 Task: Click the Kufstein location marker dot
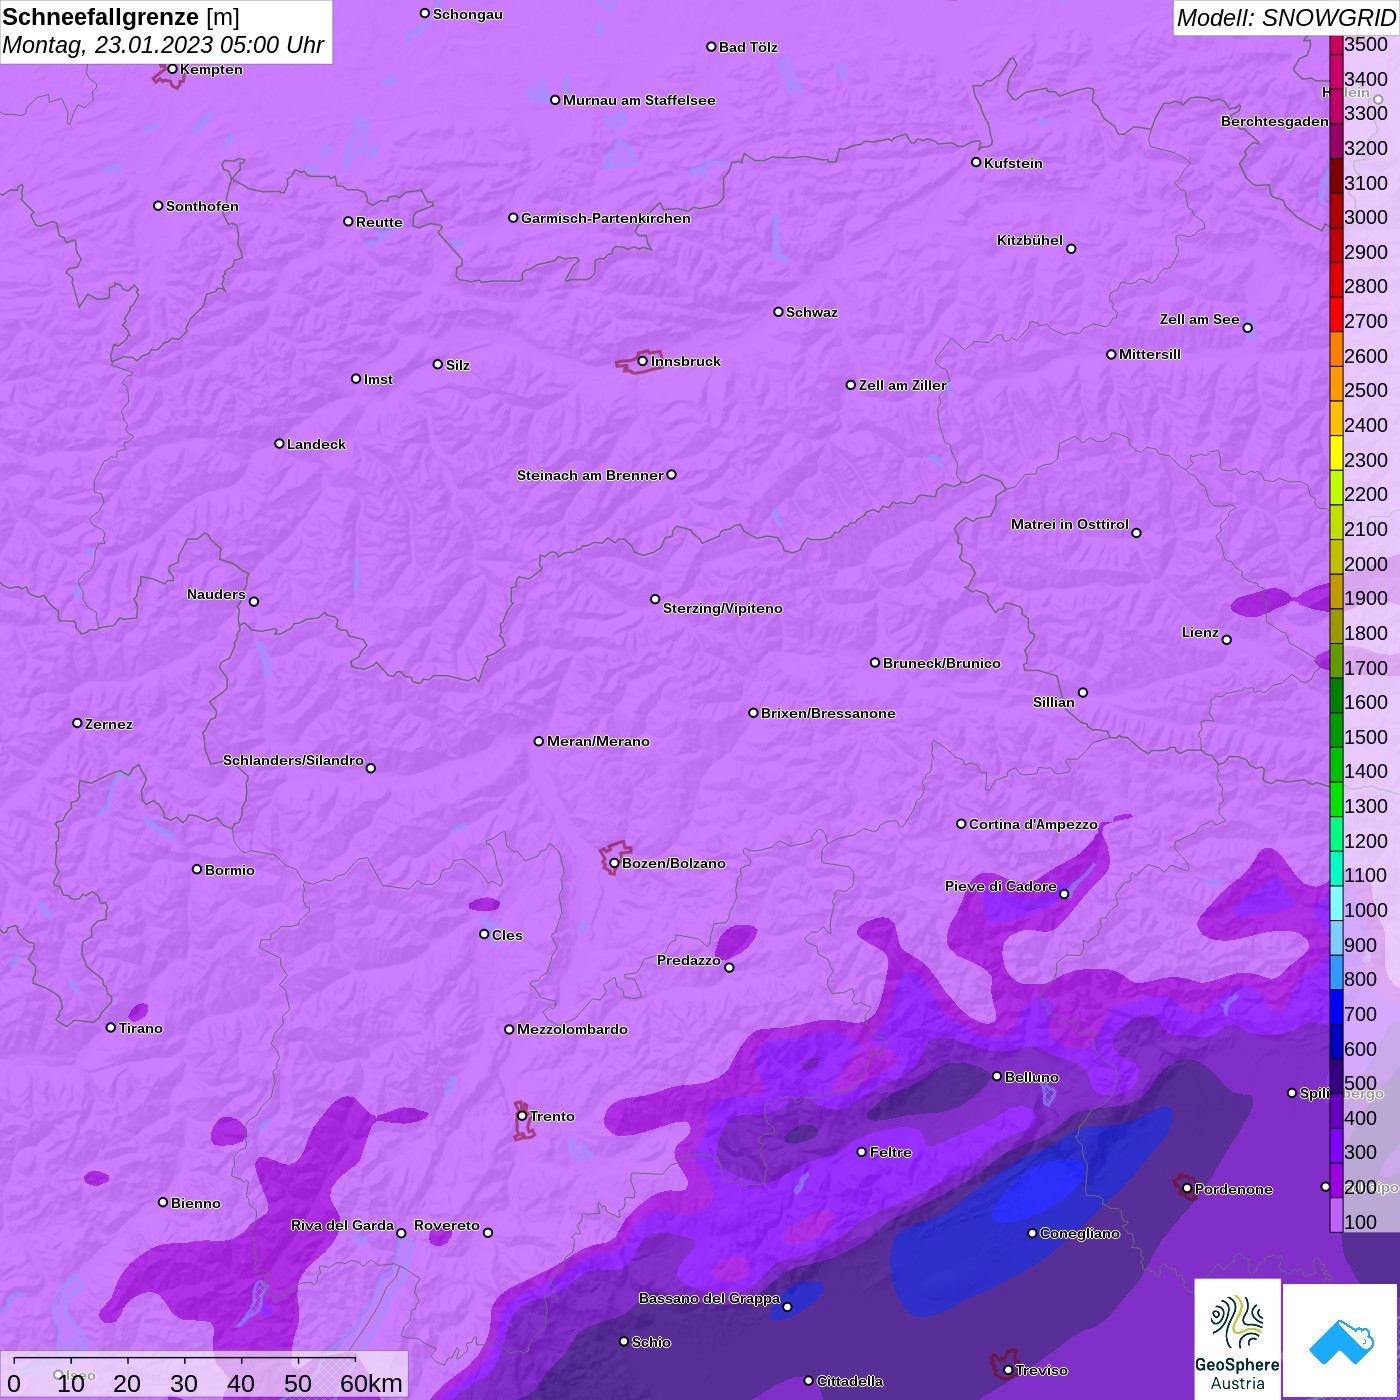pyautogui.click(x=976, y=162)
